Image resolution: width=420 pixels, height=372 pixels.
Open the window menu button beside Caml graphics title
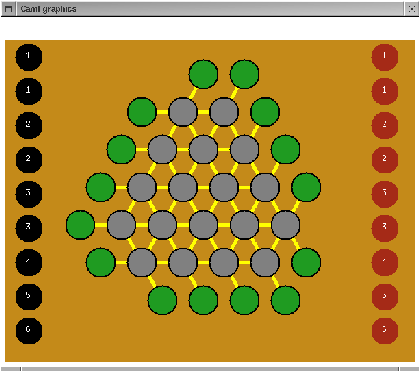pyautogui.click(x=8, y=9)
